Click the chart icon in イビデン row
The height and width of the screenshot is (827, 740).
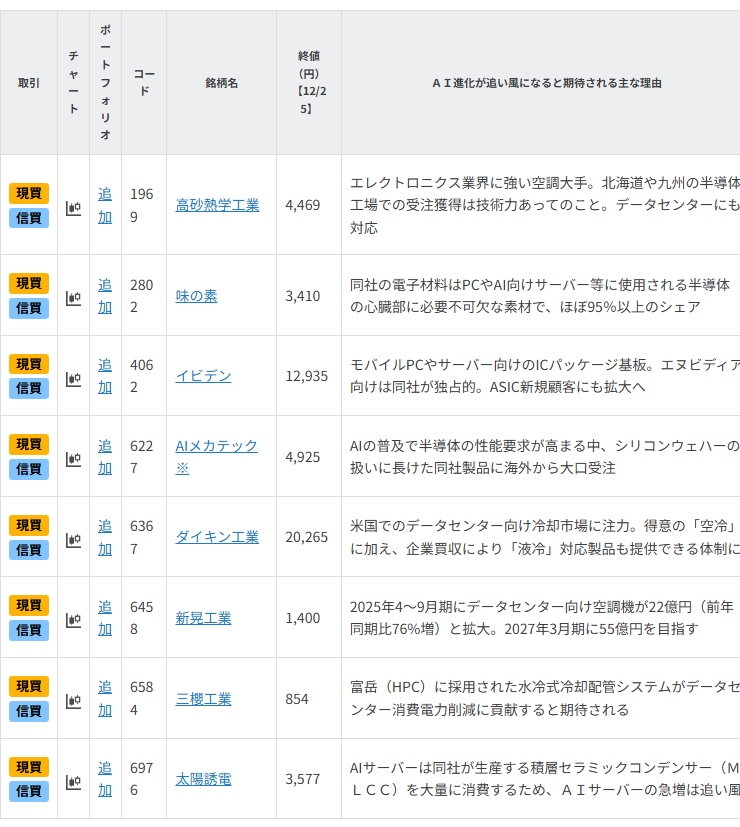[x=73, y=378]
